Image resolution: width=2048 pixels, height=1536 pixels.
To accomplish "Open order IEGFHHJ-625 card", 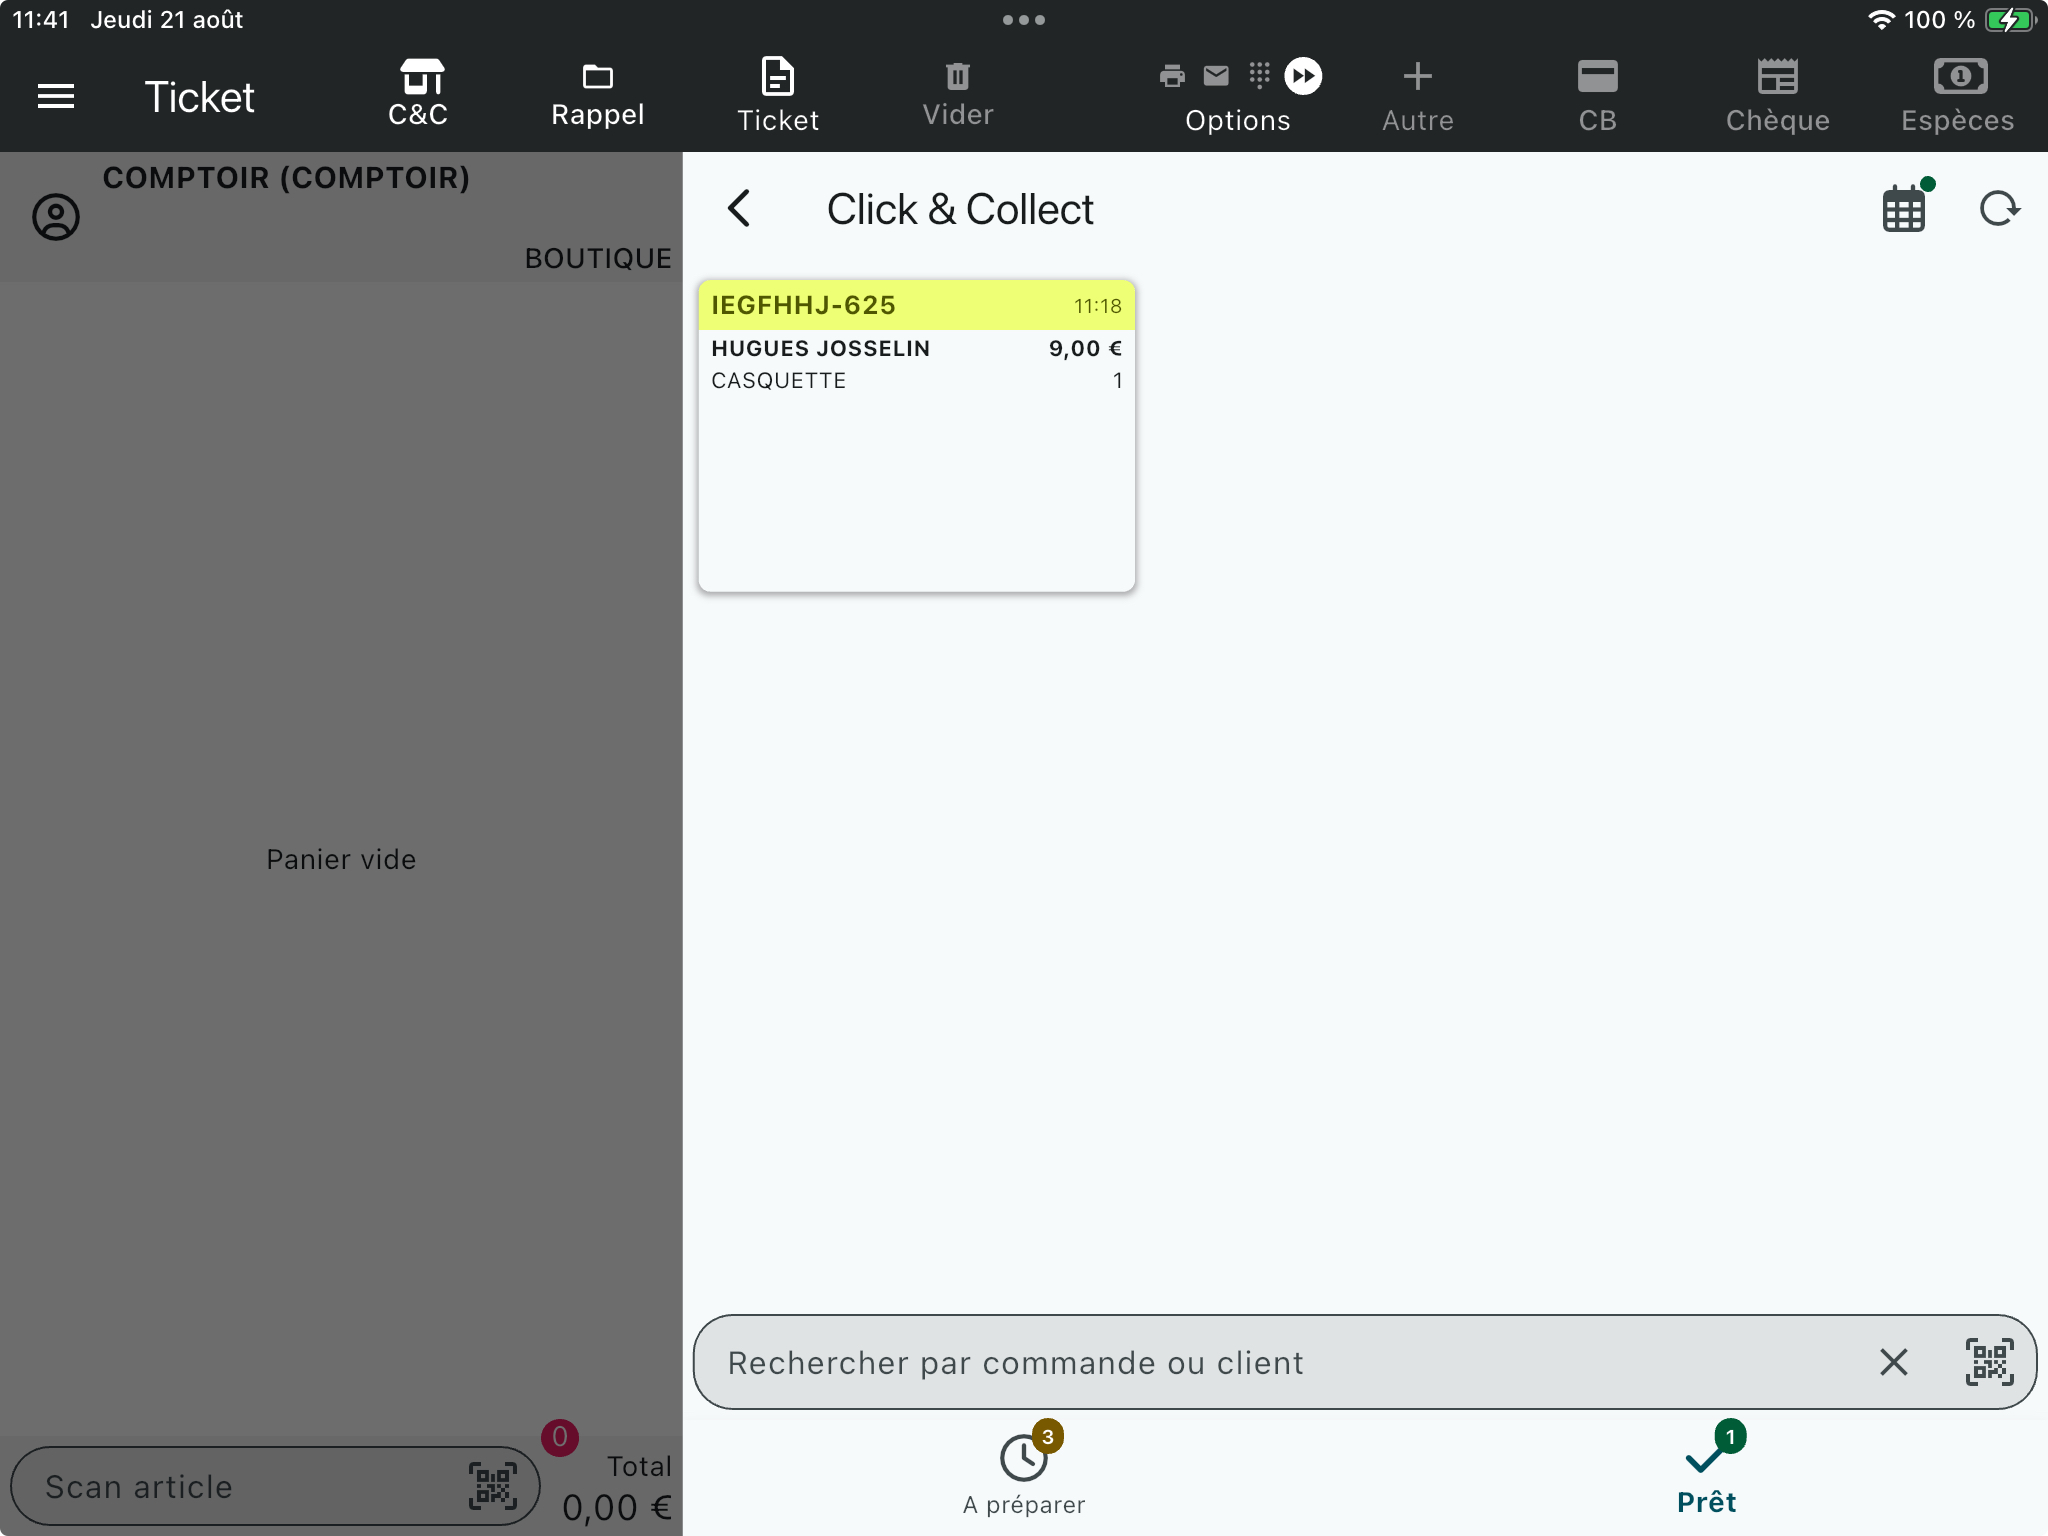I will (917, 436).
